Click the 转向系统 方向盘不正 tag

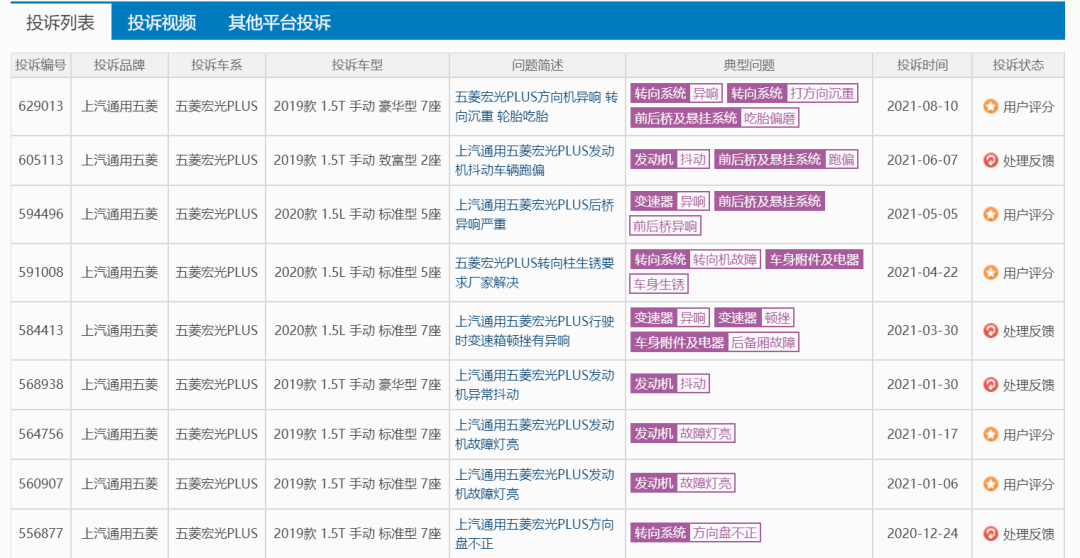[x=696, y=533]
